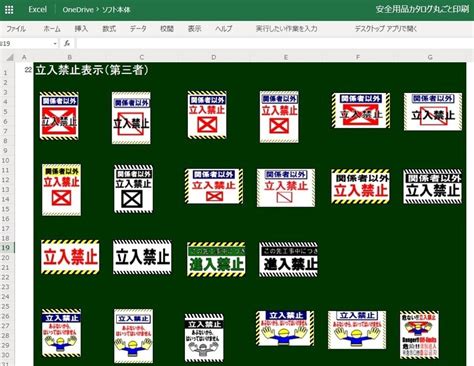Viewport: 474px width, 366px height.
Task: Select the green 進入禁止 sign thumbnail
Action: point(216,259)
